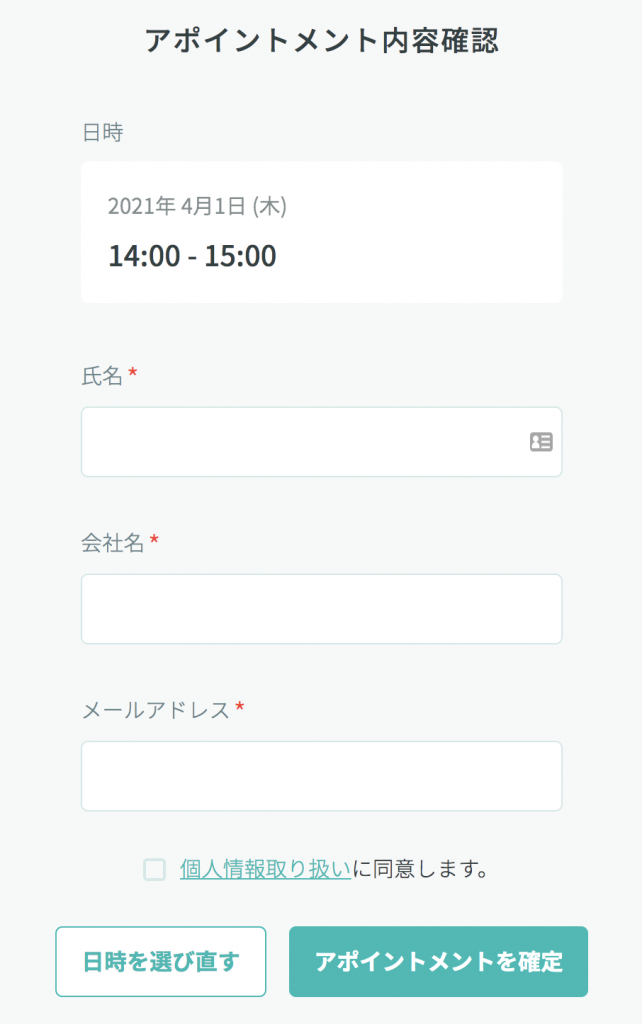The image size is (642, 1024).
Task: Open the autofill contact icon in the name box
Action: (x=539, y=442)
